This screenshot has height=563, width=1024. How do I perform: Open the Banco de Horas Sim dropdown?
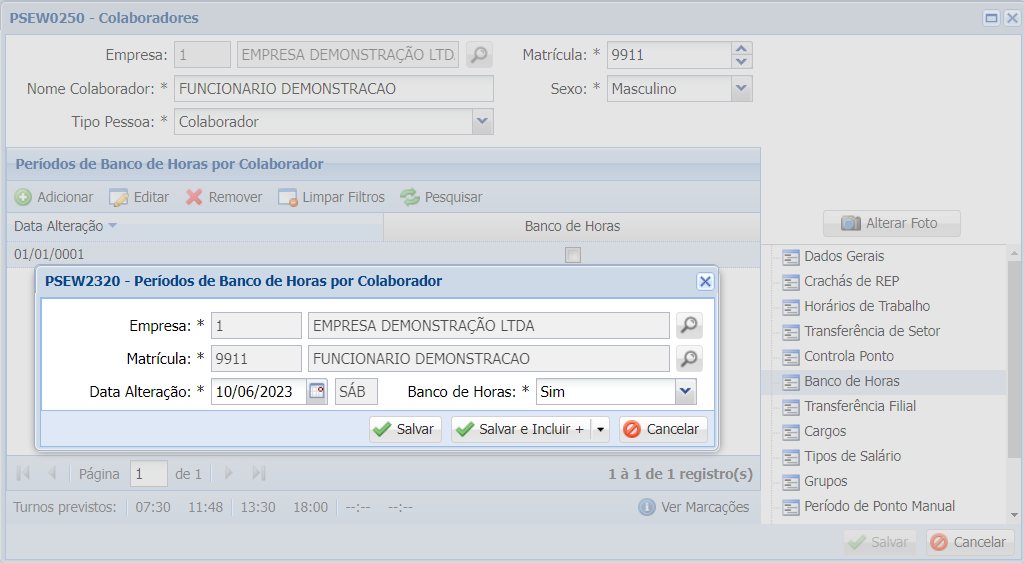coord(685,392)
